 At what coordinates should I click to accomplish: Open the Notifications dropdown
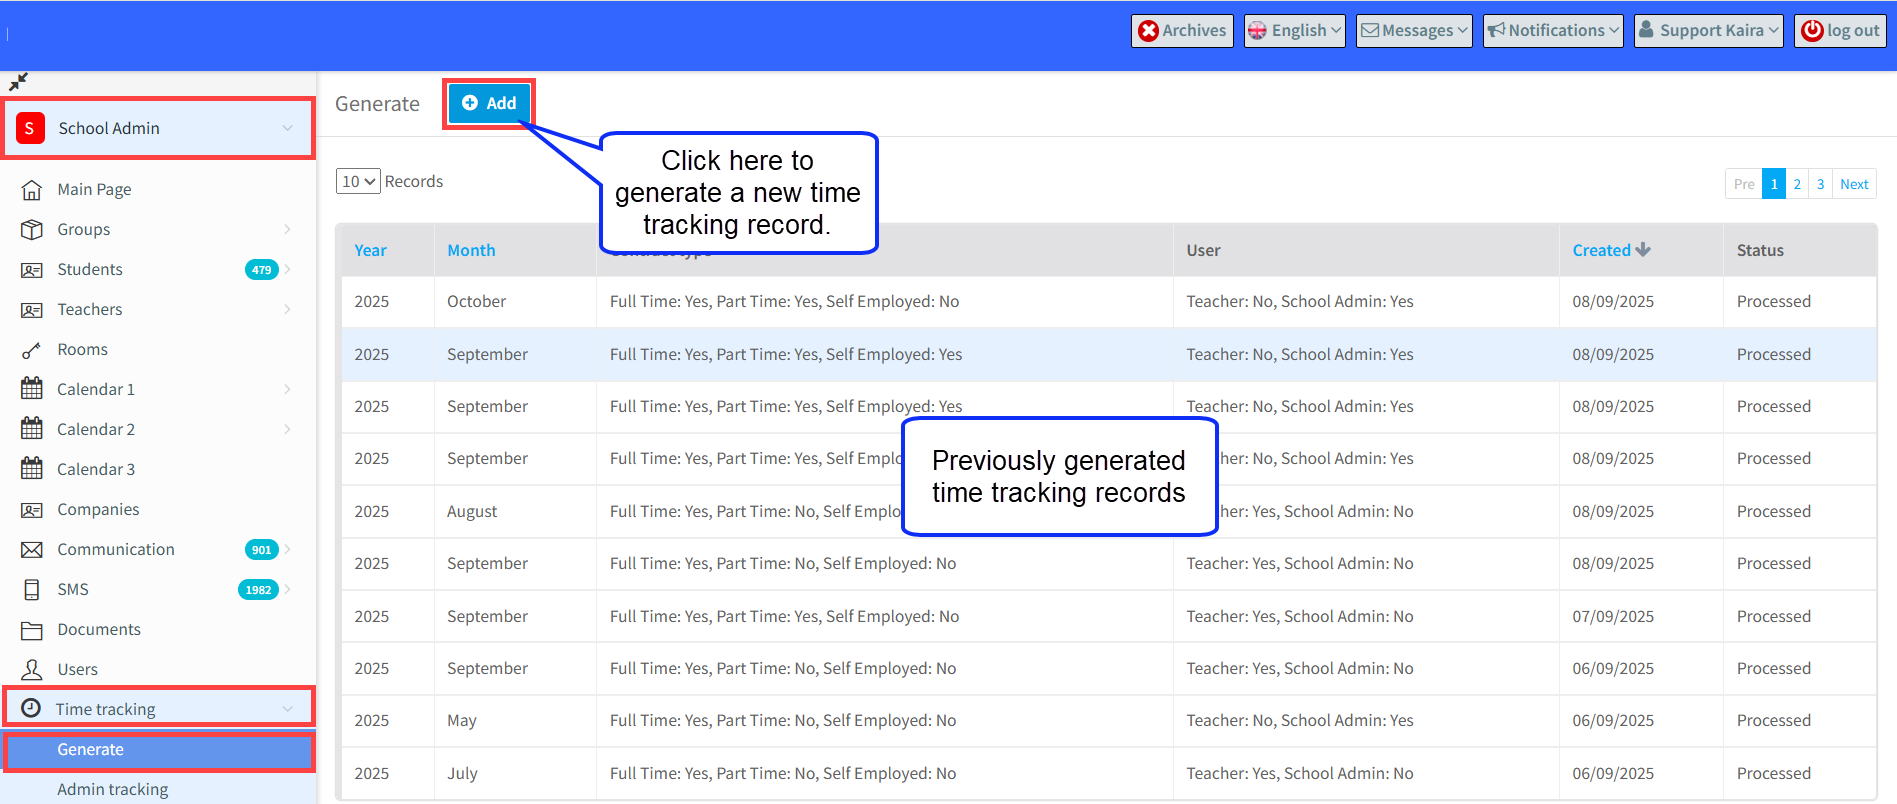1552,31
